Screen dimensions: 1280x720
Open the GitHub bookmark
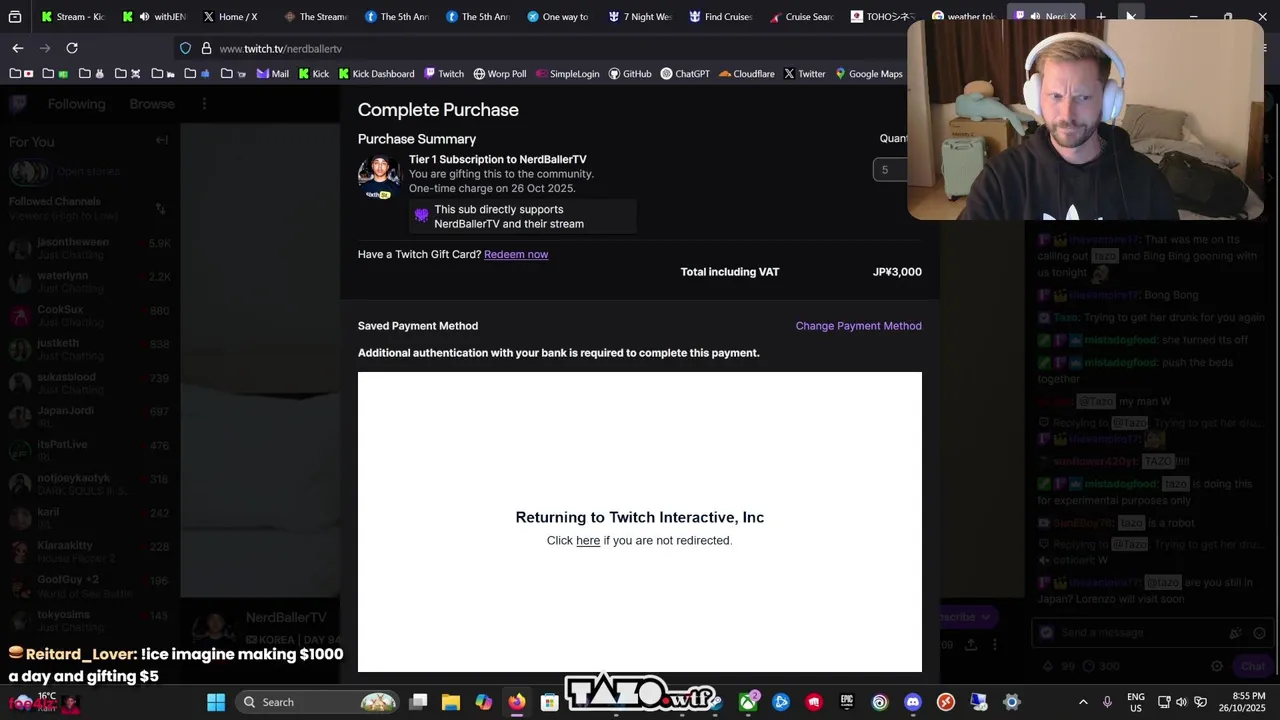629,73
